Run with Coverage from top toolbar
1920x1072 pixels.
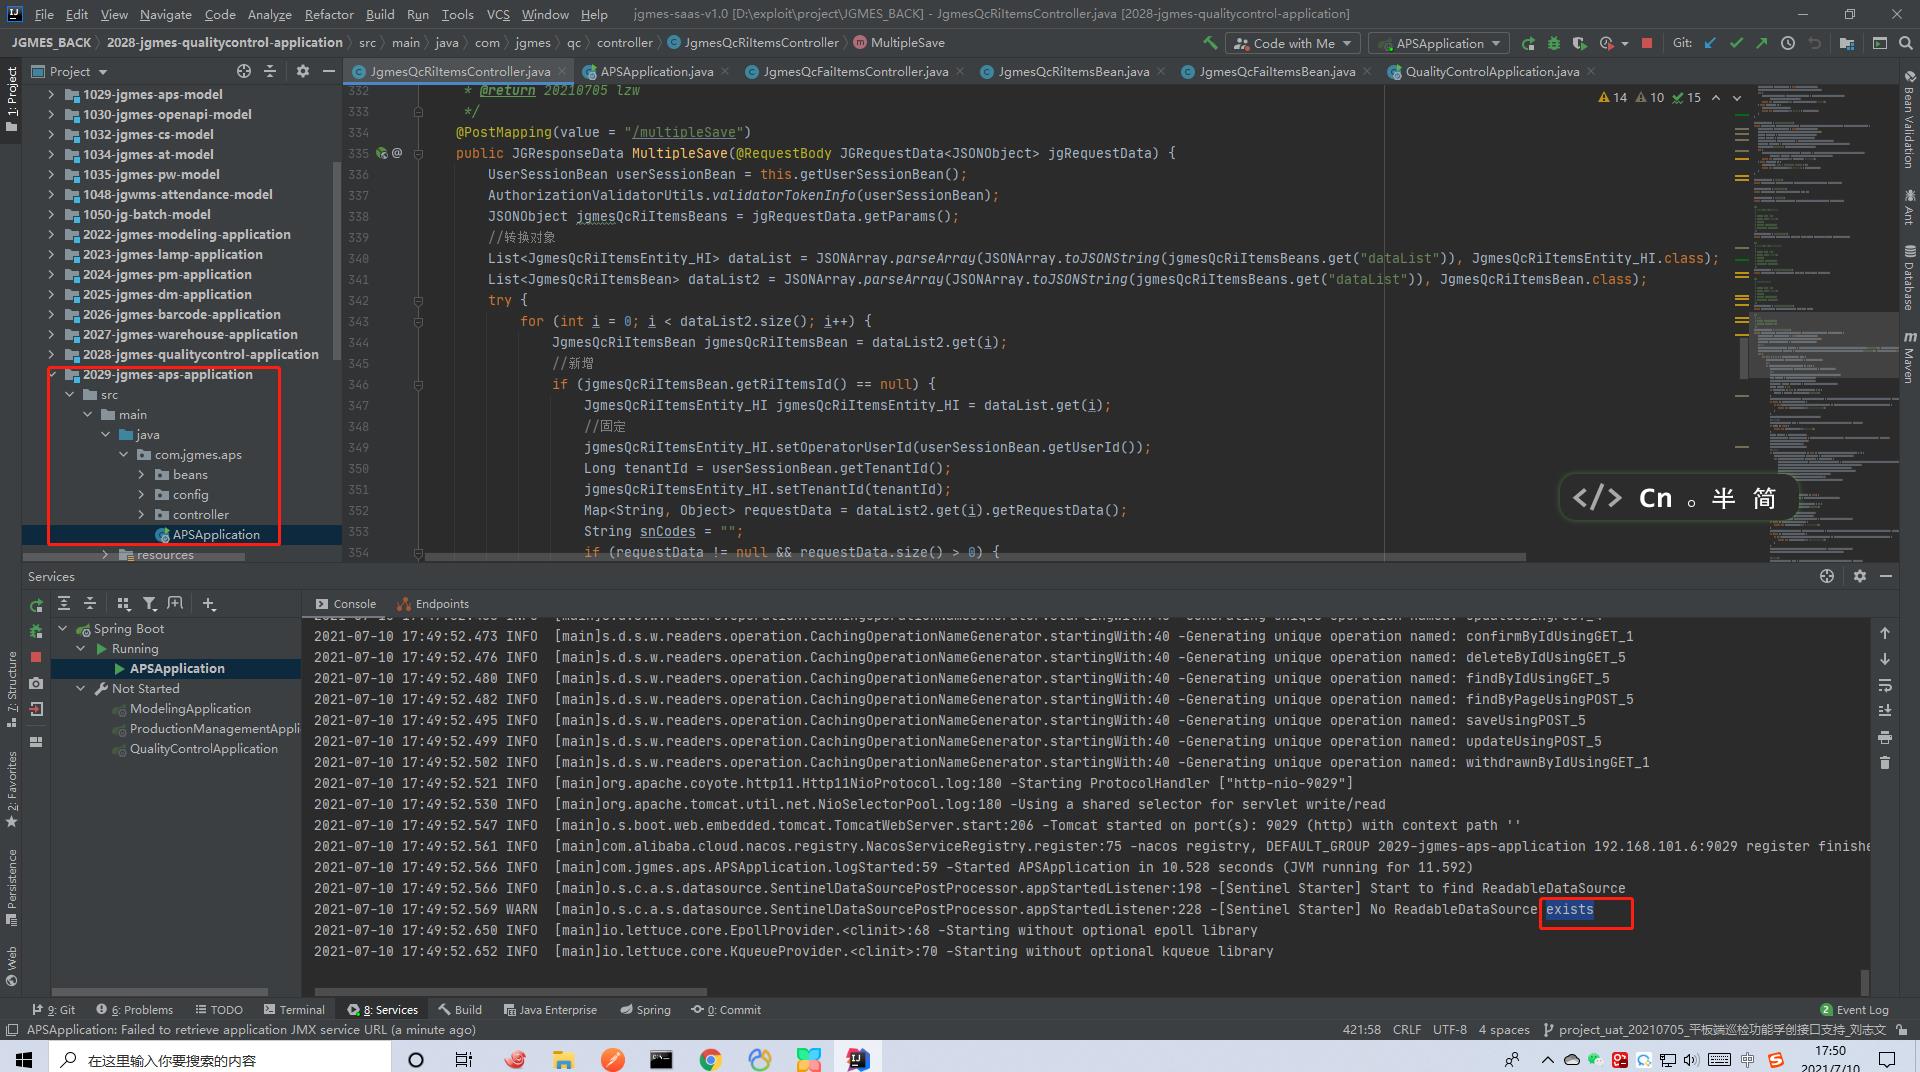(1579, 43)
